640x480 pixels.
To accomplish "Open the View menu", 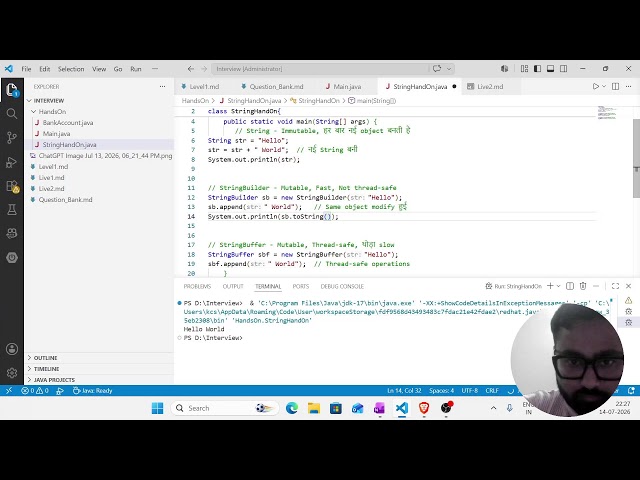I will (x=99, y=69).
